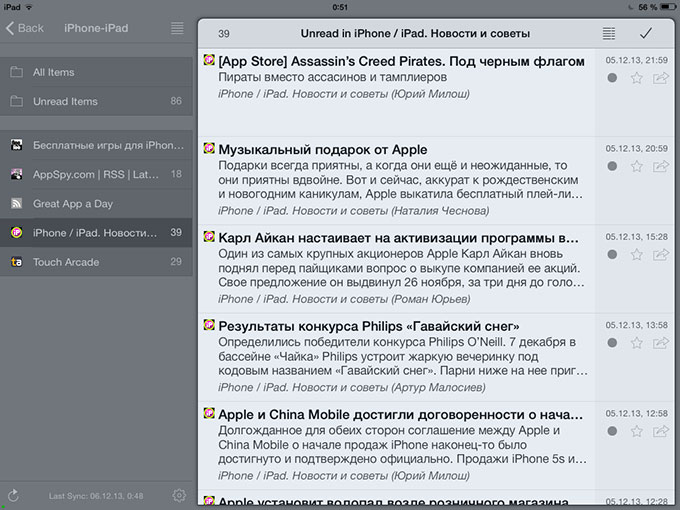The image size is (680, 510).
Task: Toggle read dot for Карл Айкан article
Action: pos(612,255)
